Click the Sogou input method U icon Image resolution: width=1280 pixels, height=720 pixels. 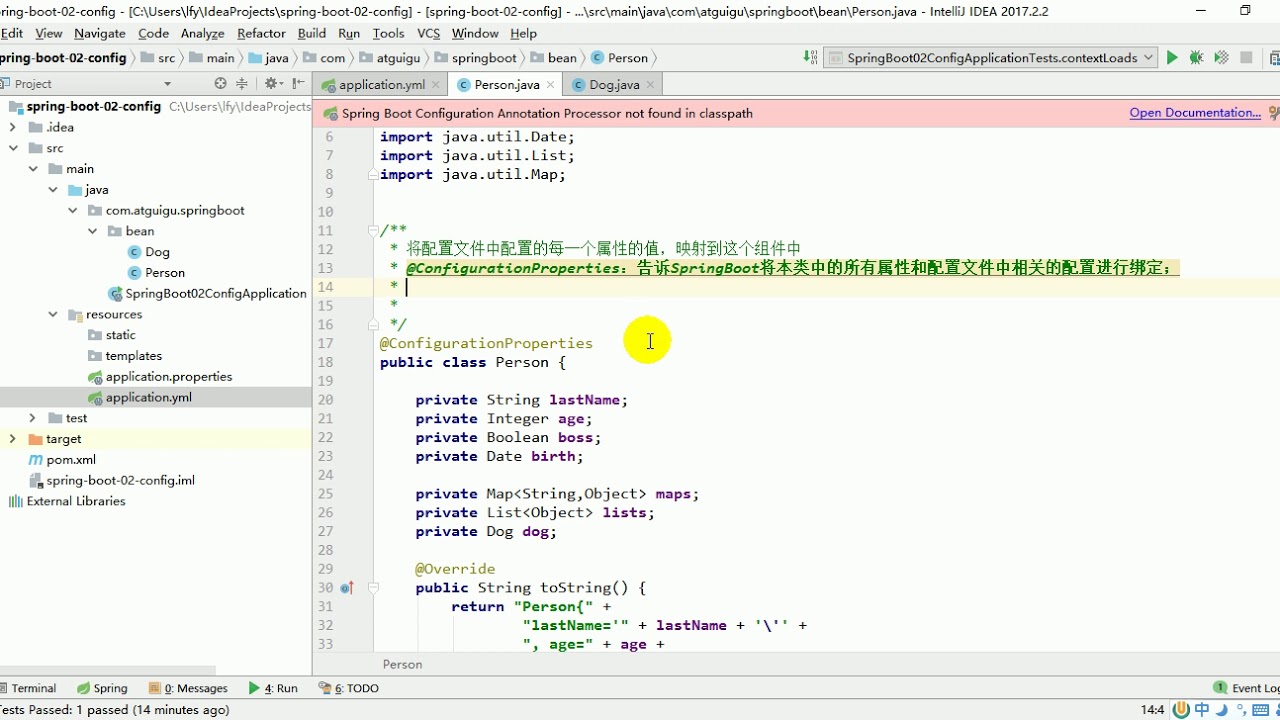point(1181,710)
